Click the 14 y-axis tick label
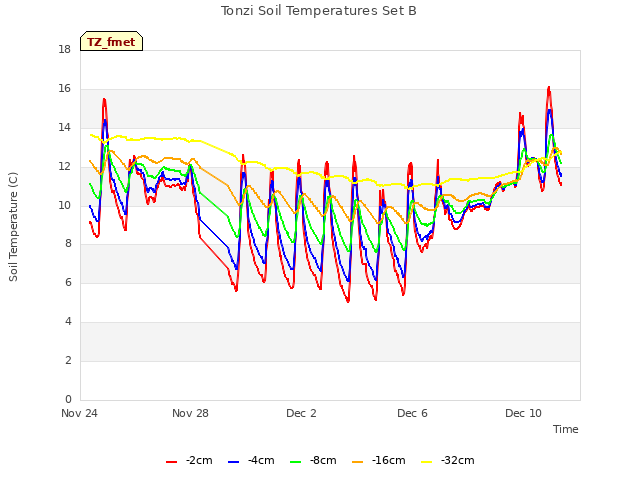 (x=64, y=128)
